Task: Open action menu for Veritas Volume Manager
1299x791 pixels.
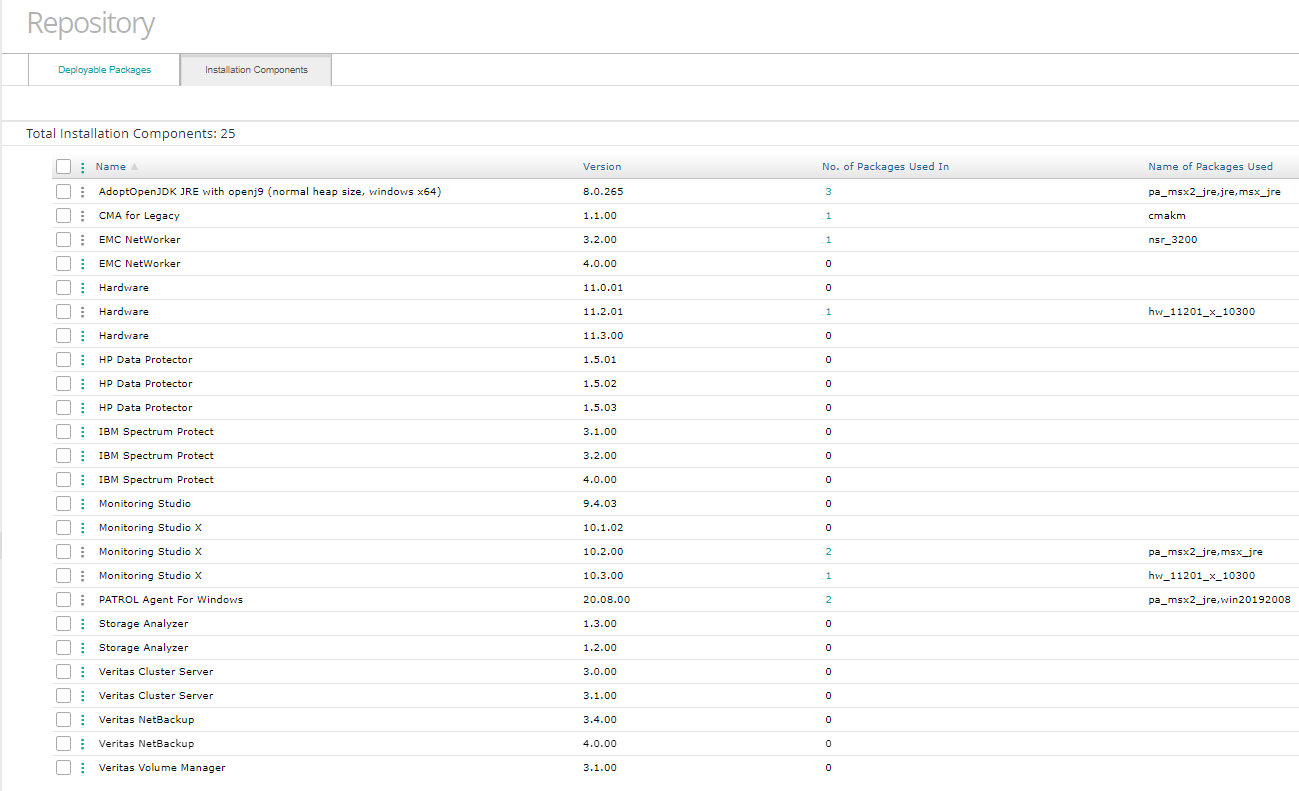Action: point(83,768)
